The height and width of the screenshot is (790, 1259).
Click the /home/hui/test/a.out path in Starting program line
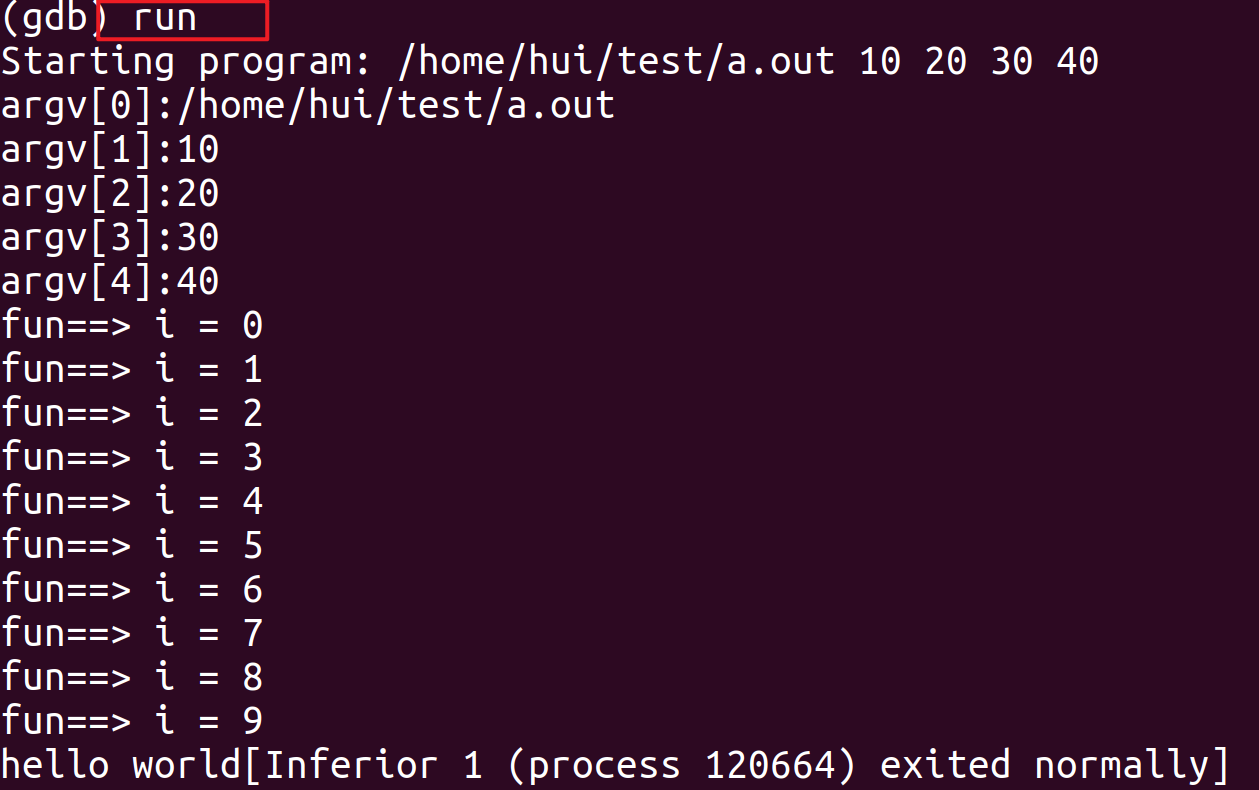(x=616, y=62)
